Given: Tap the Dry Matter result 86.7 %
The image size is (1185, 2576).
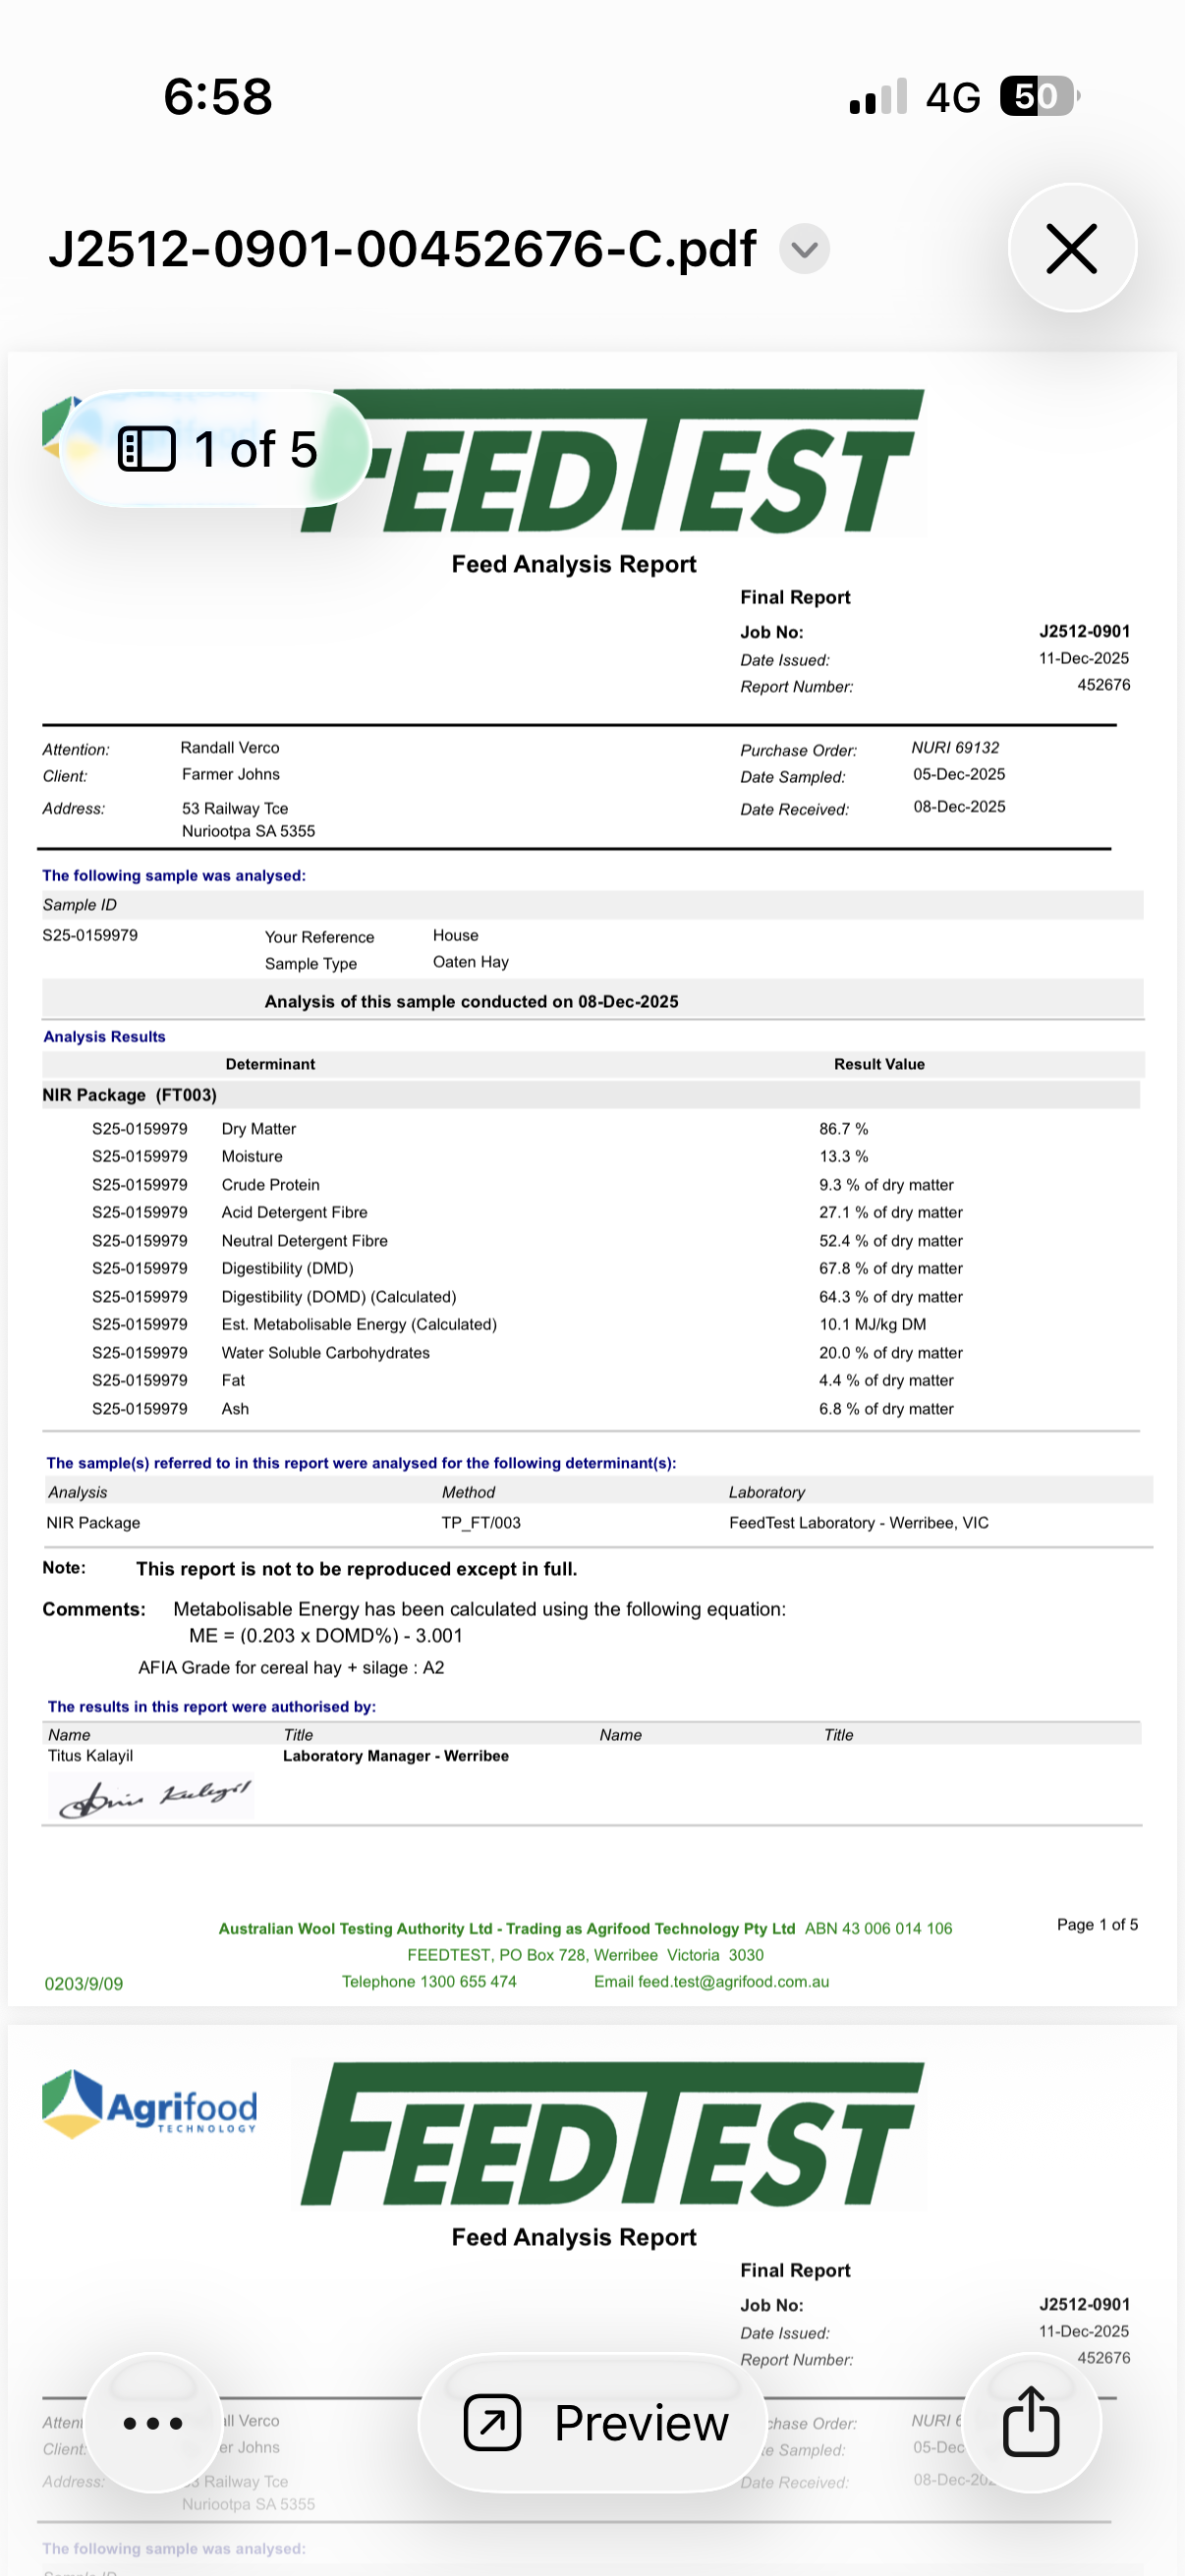Looking at the screenshot, I should 843,1128.
